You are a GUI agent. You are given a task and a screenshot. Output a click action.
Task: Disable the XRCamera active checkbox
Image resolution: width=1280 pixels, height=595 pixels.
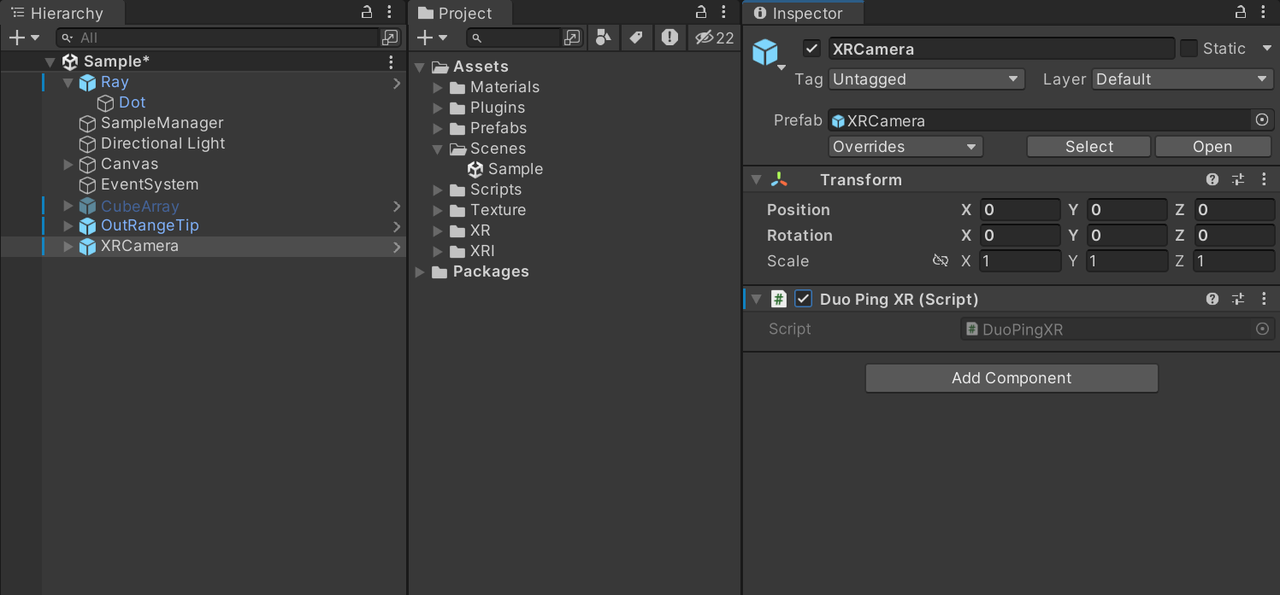pos(812,49)
